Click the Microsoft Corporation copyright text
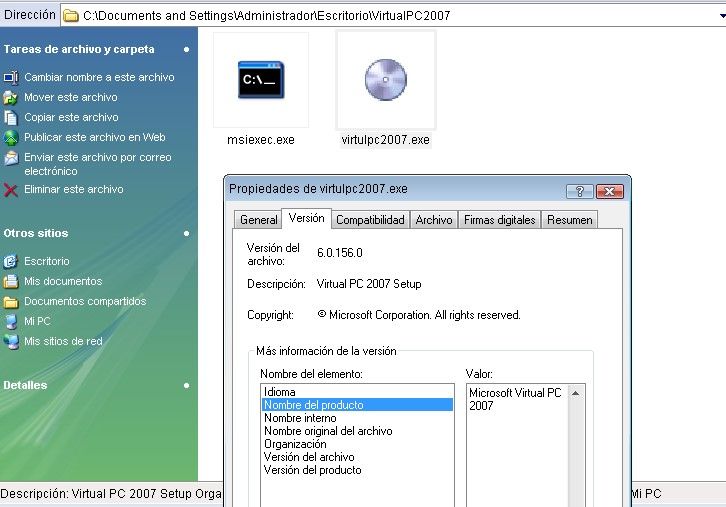726x507 pixels. 419,315
